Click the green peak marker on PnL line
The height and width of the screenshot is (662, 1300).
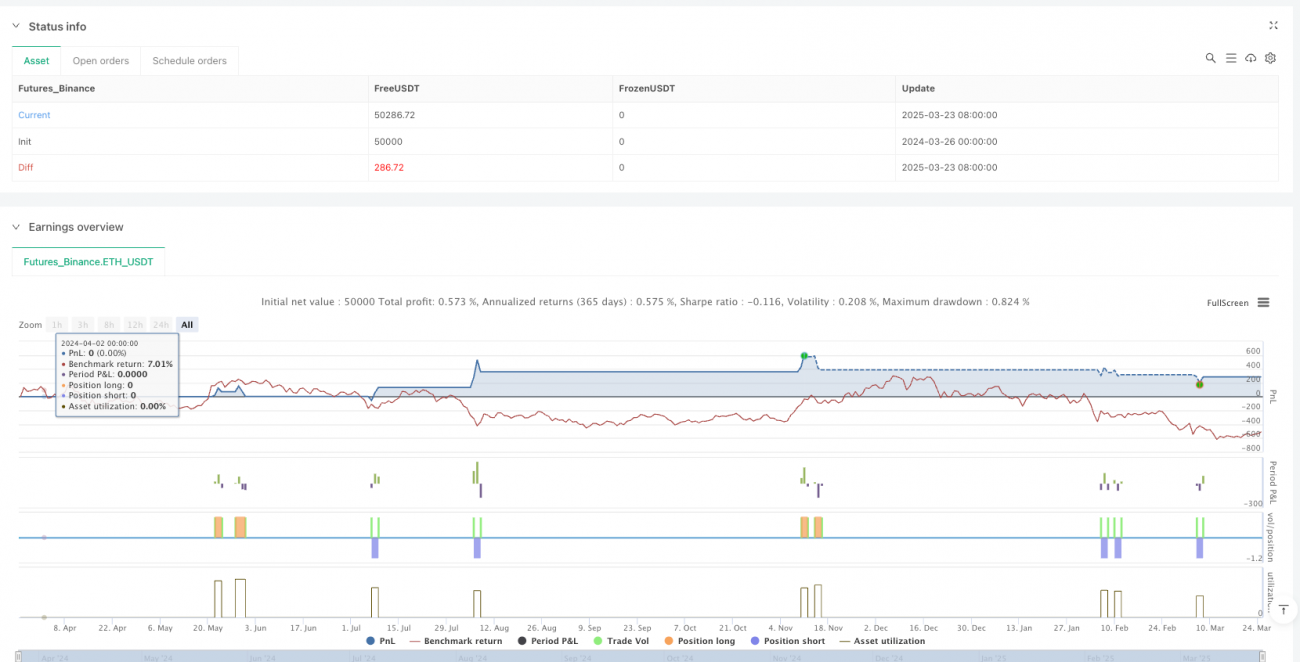tap(804, 356)
